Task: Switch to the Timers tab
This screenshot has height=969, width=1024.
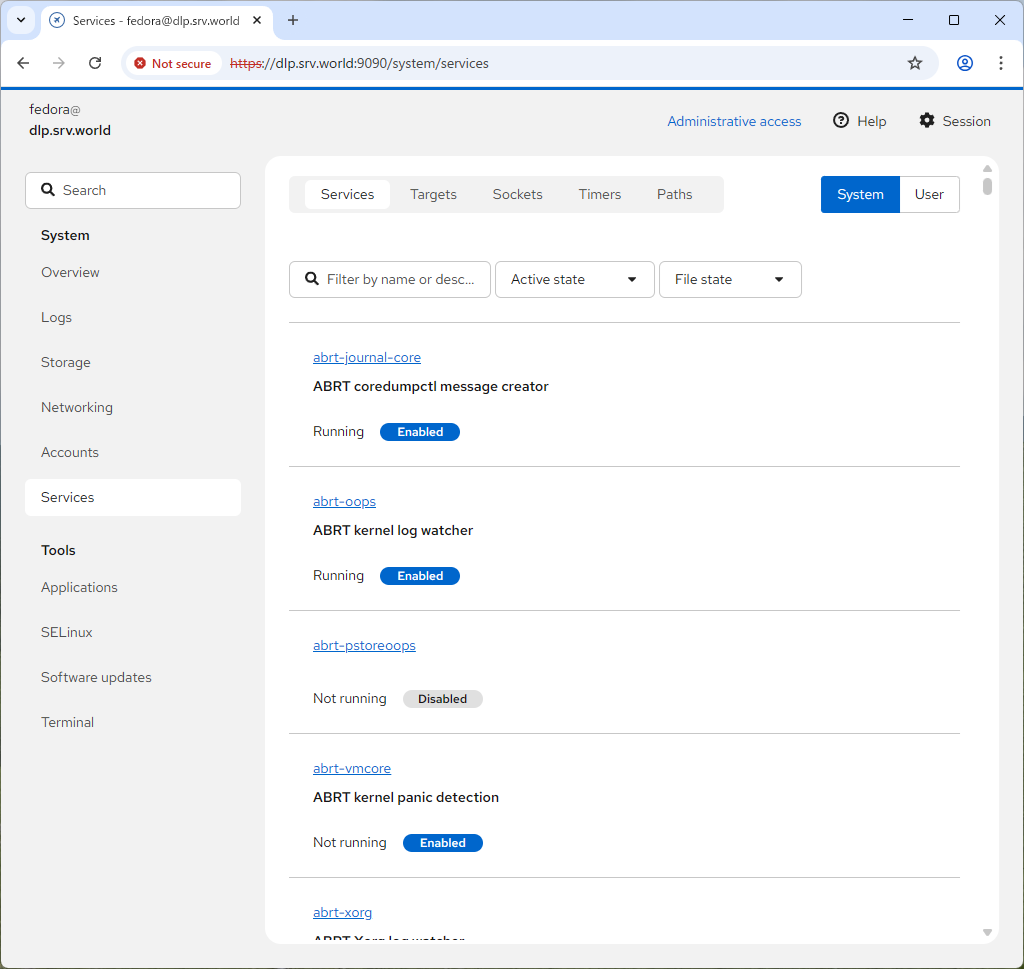Action: pyautogui.click(x=599, y=195)
